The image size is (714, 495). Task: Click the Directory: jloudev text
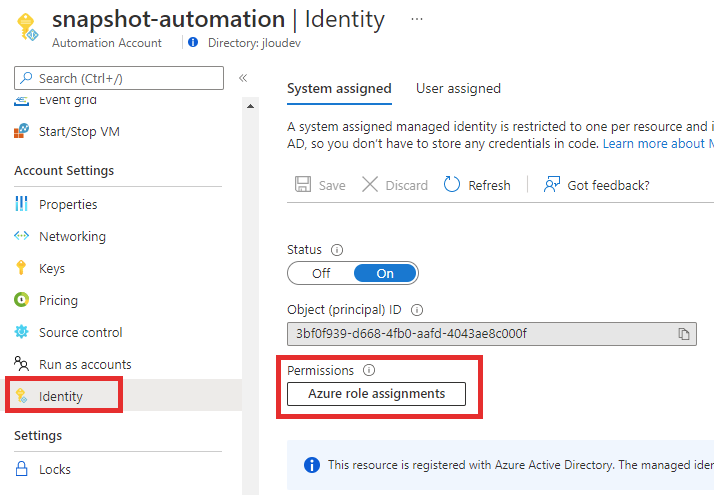pos(255,43)
